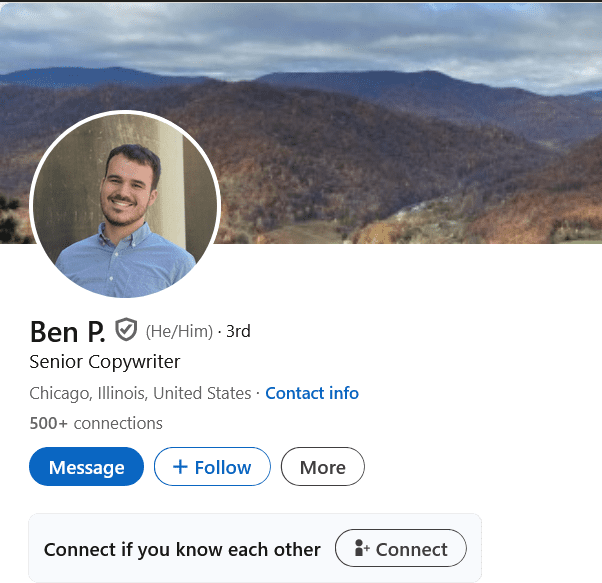
Task: View the 500+ connections list
Action: 96,423
